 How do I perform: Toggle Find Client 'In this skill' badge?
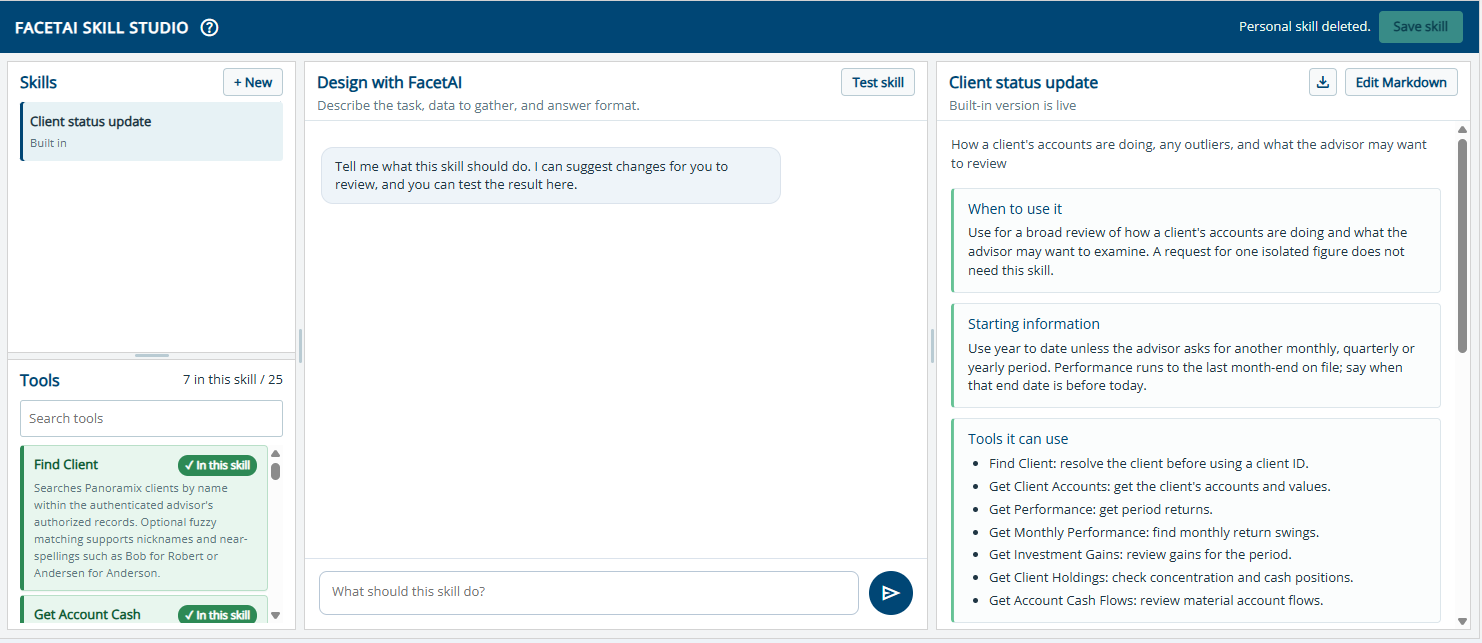[217, 465]
